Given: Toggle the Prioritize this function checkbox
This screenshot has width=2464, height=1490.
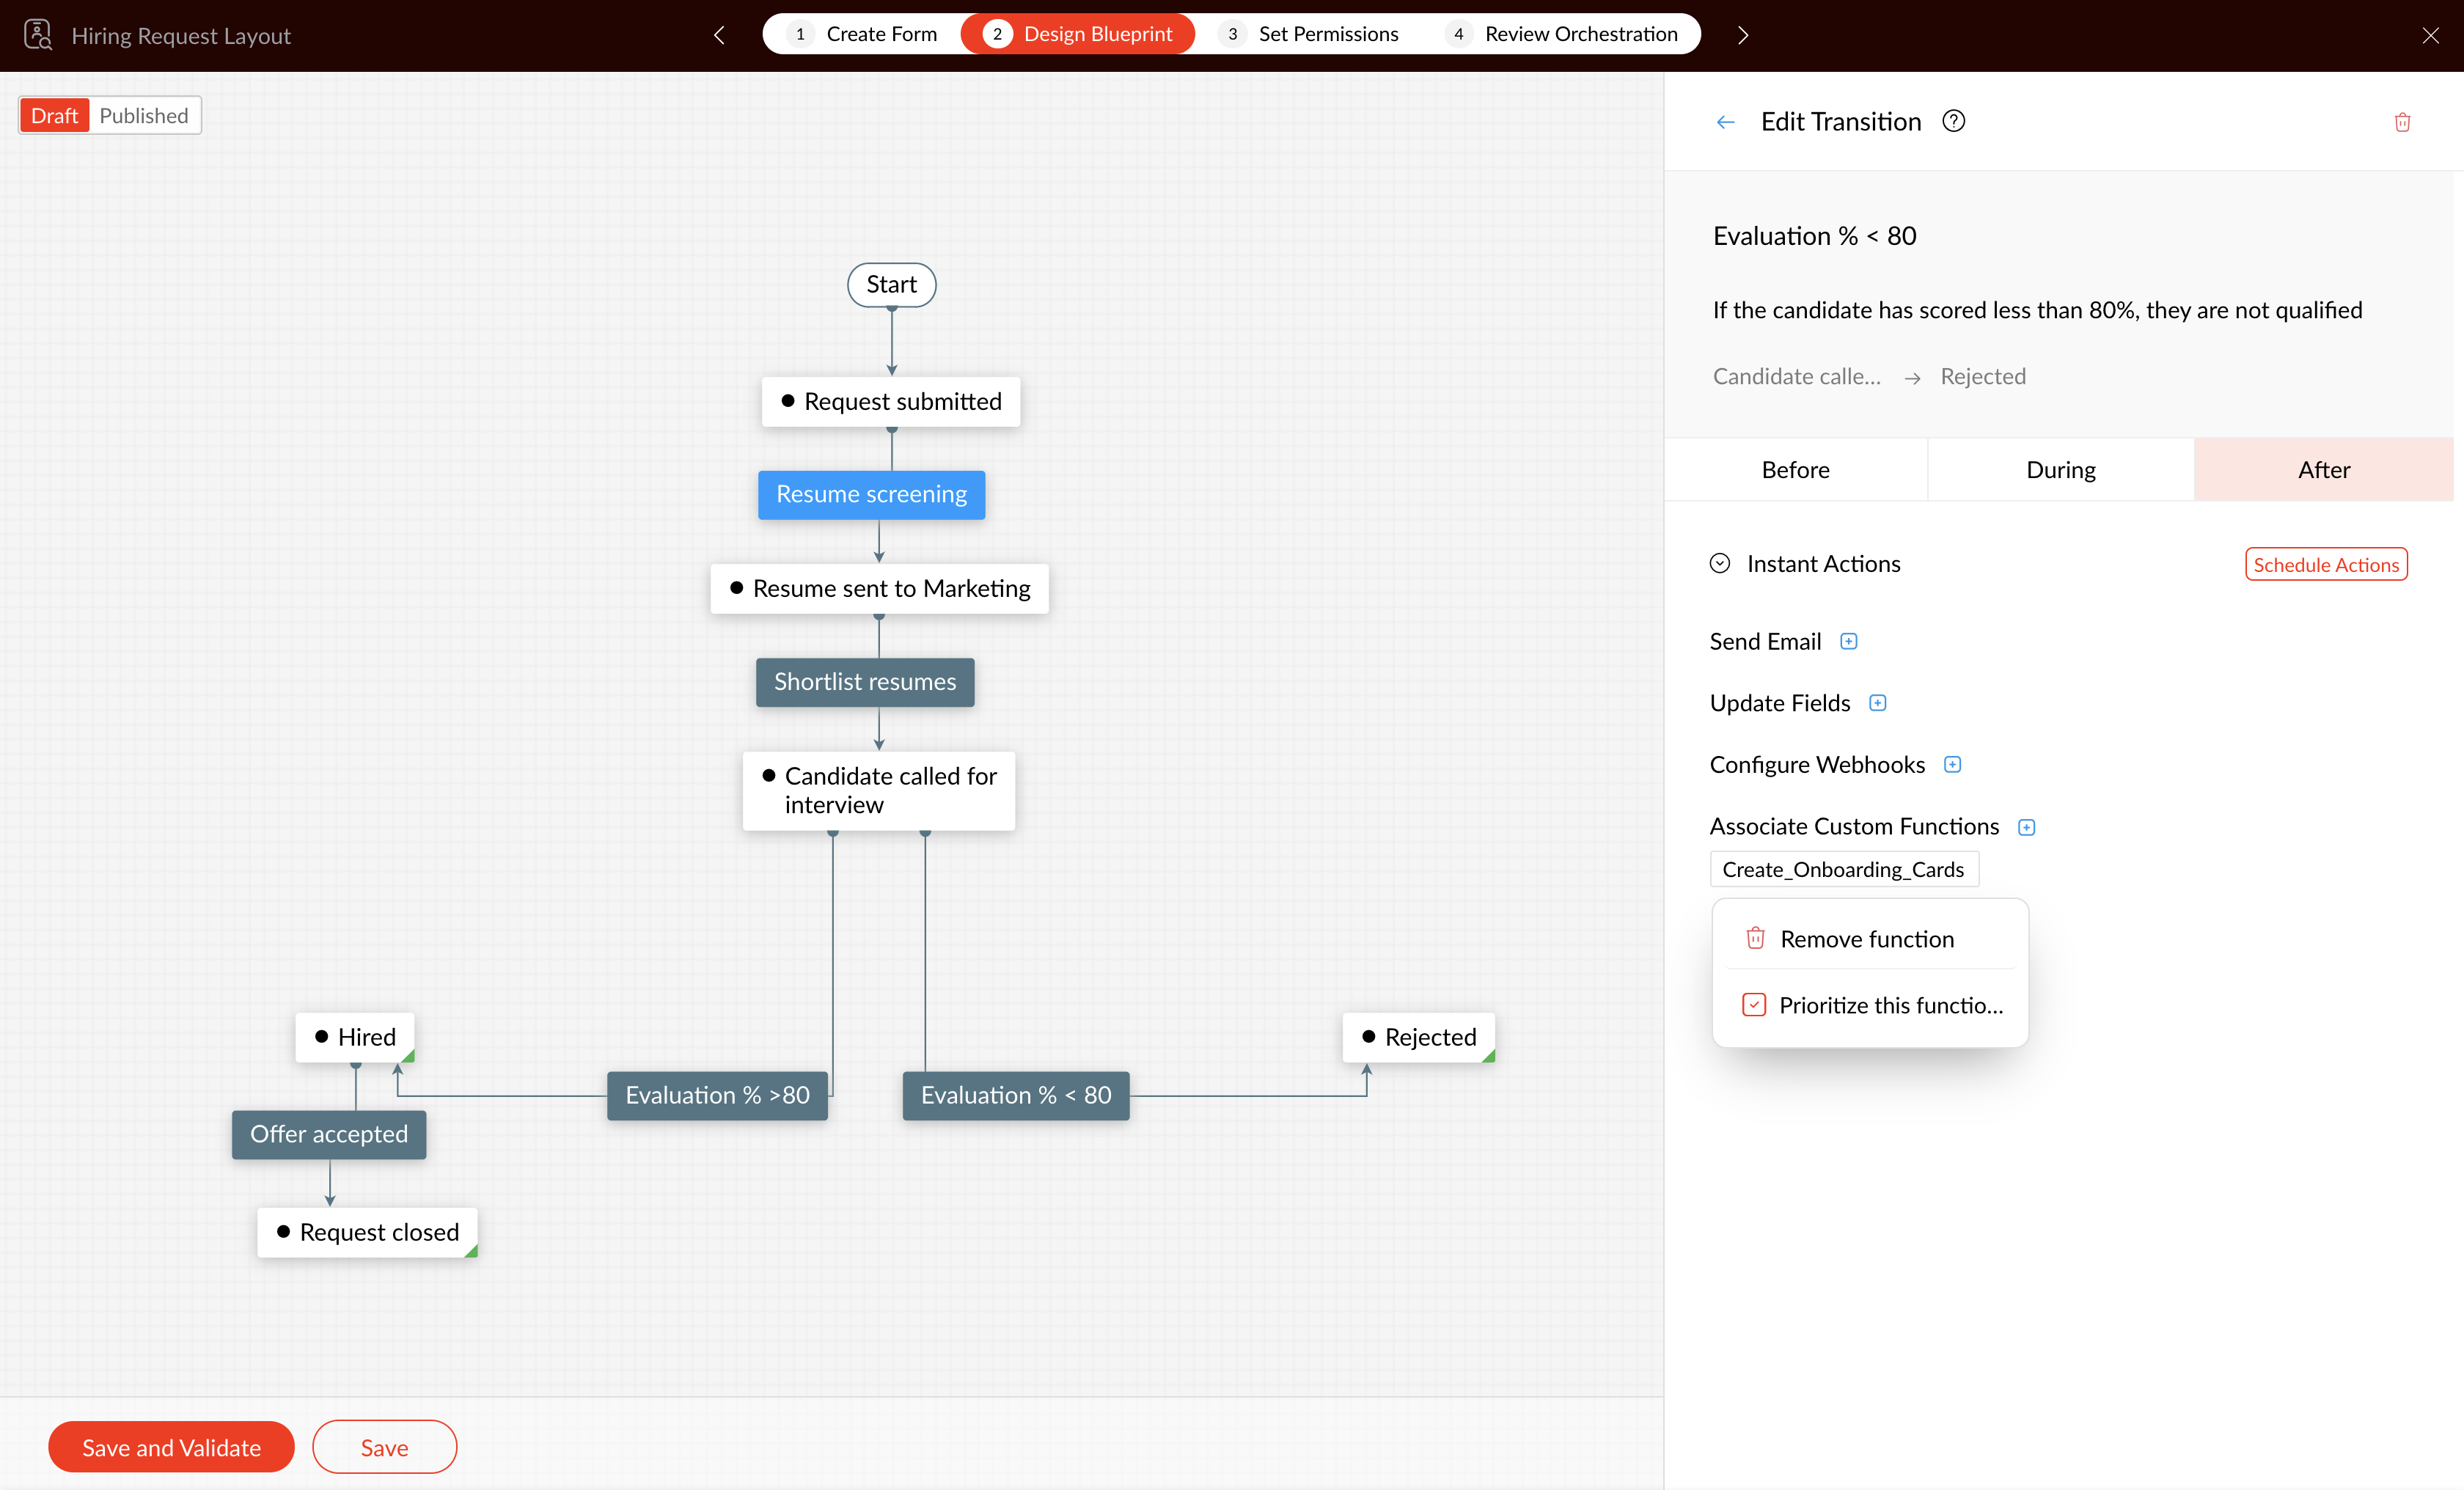Looking at the screenshot, I should pos(1754,1005).
